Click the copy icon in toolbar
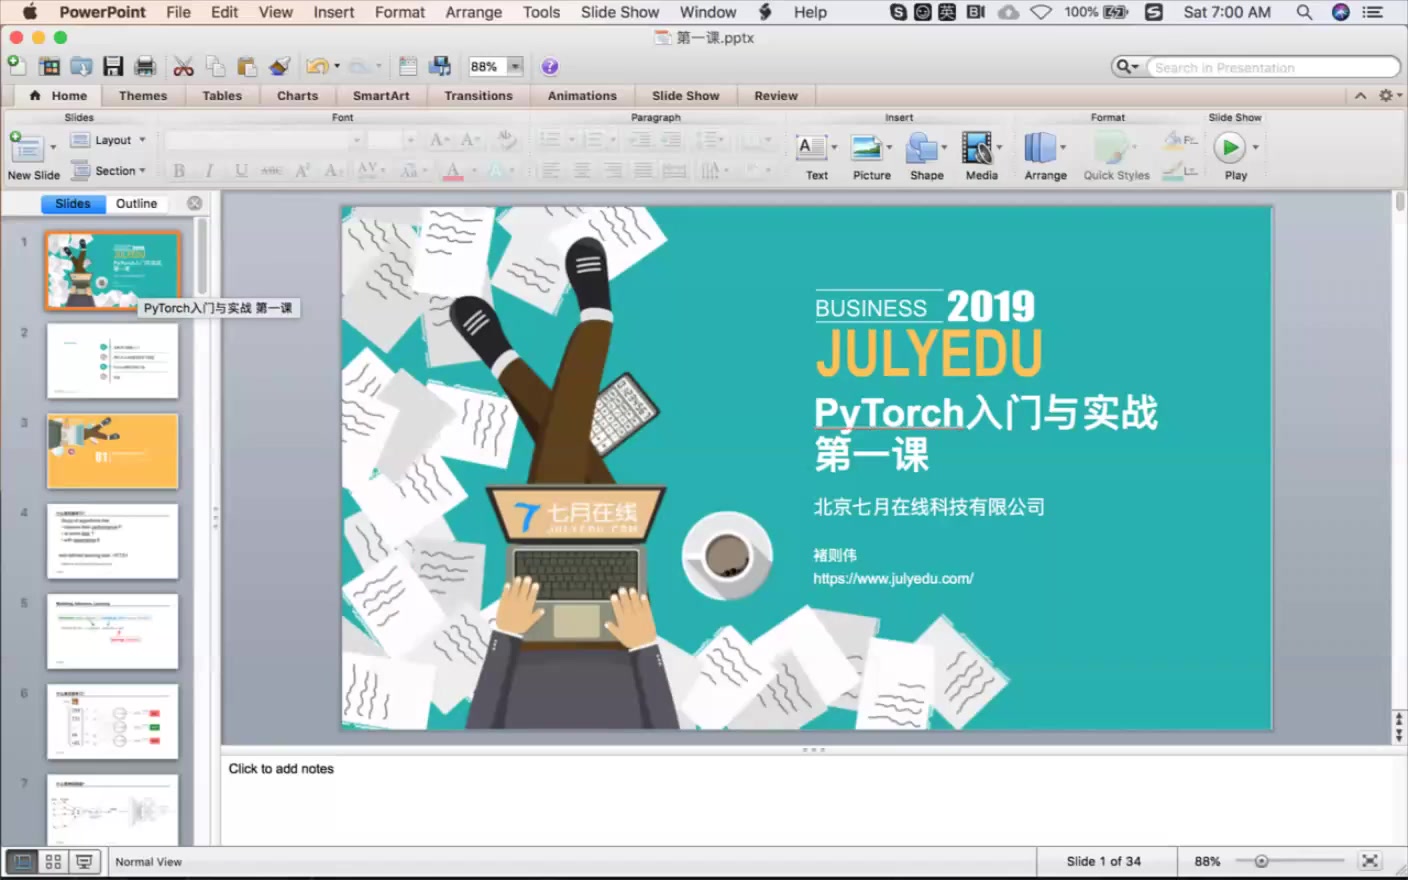 click(x=215, y=67)
